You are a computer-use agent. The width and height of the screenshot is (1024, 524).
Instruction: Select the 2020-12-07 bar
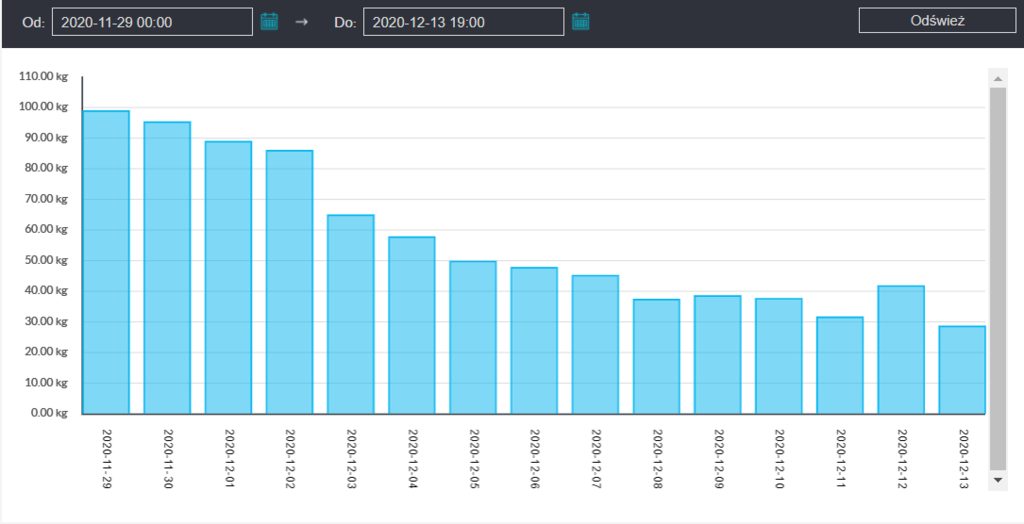595,344
